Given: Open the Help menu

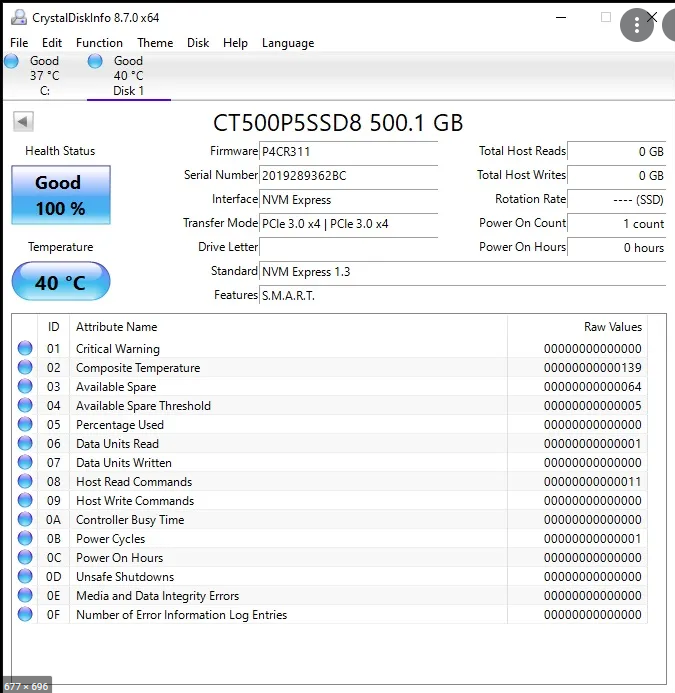Looking at the screenshot, I should [x=235, y=43].
